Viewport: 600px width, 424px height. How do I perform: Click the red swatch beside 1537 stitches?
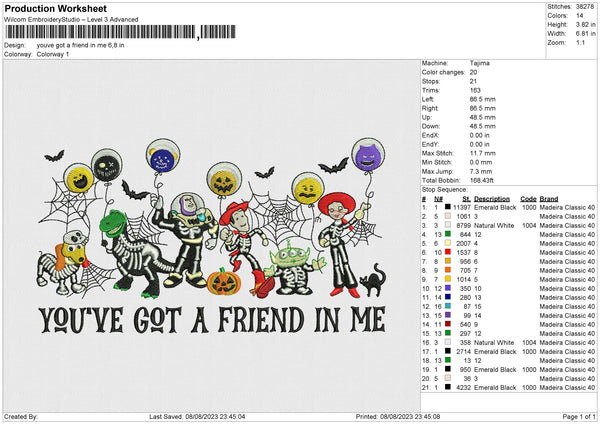coord(447,252)
